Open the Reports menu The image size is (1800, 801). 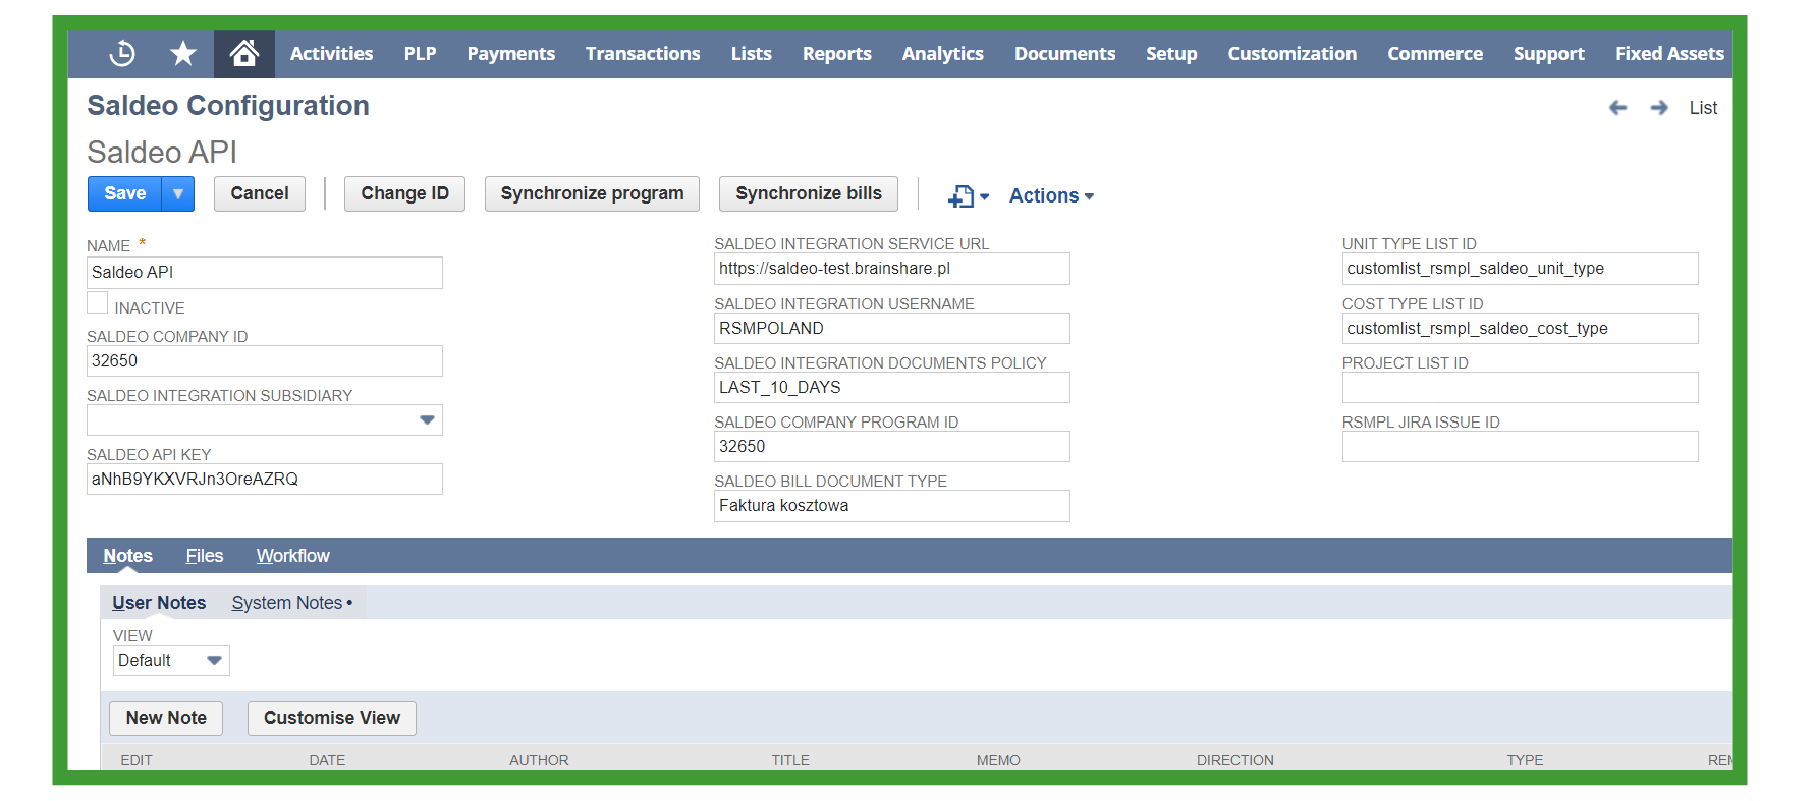tap(837, 54)
